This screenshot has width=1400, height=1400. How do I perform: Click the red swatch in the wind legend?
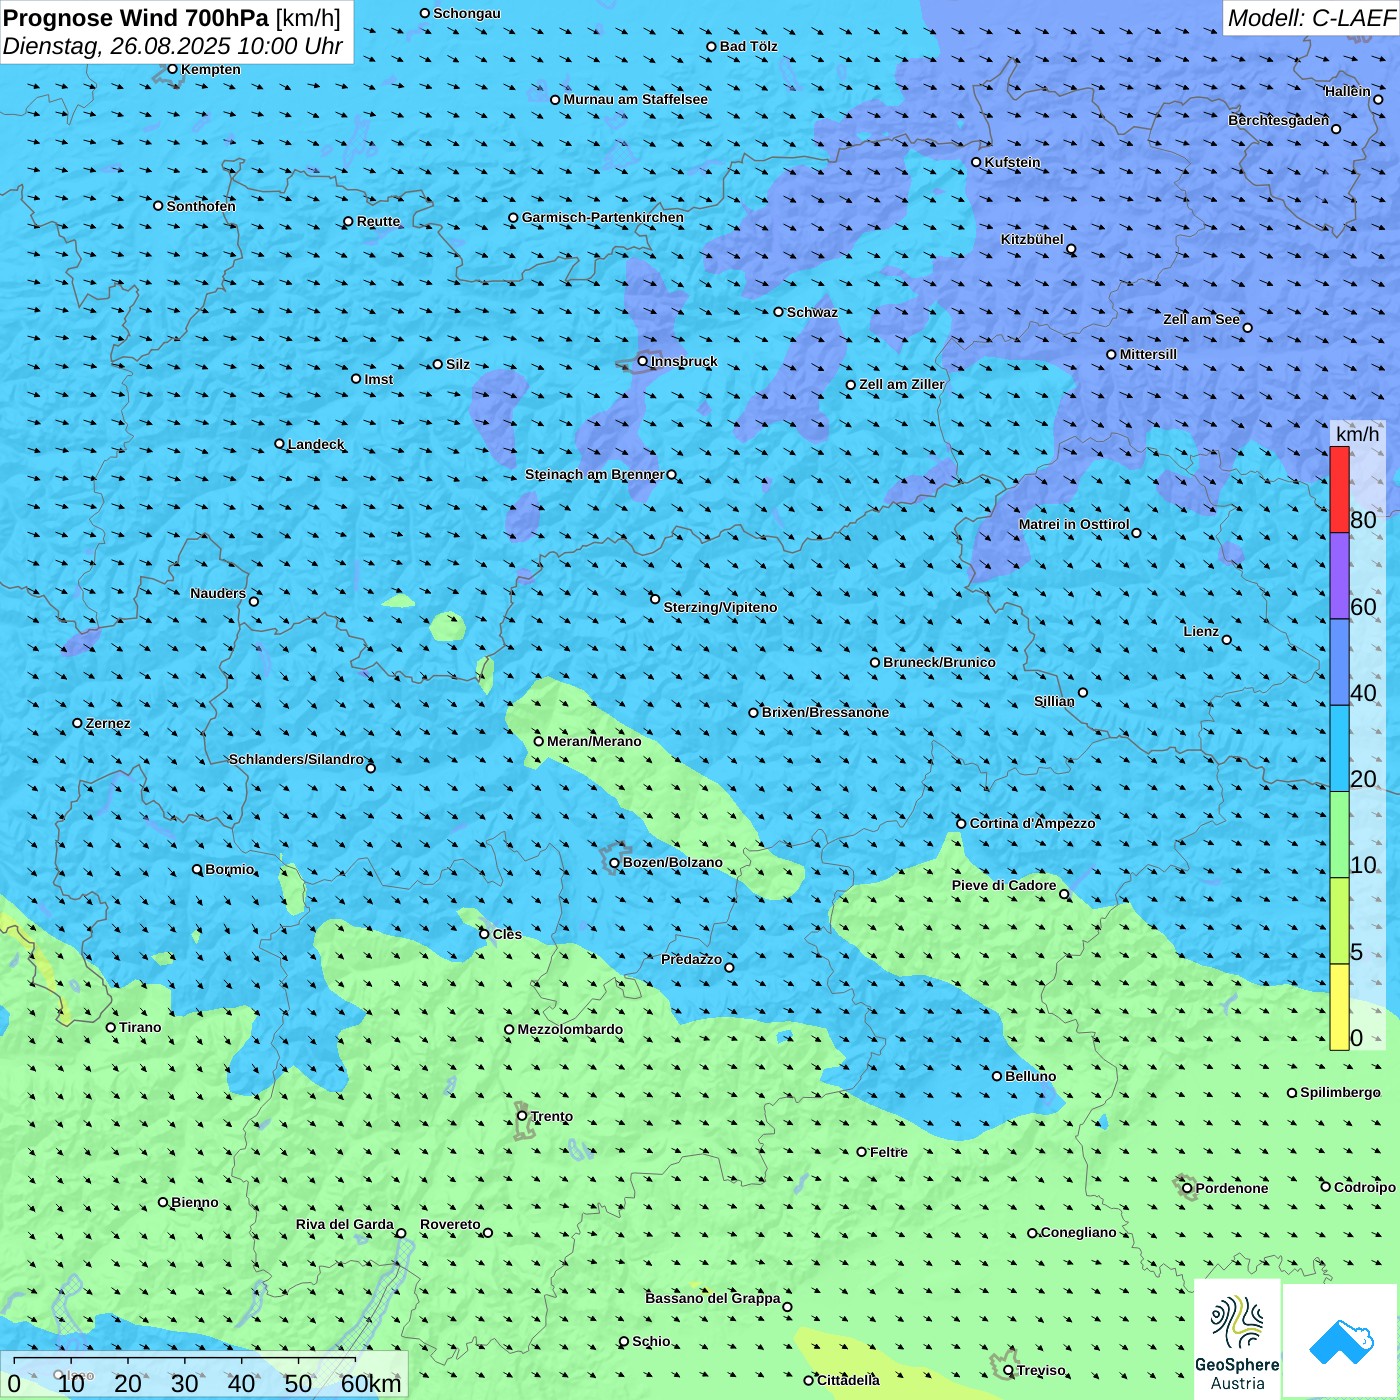pos(1339,489)
